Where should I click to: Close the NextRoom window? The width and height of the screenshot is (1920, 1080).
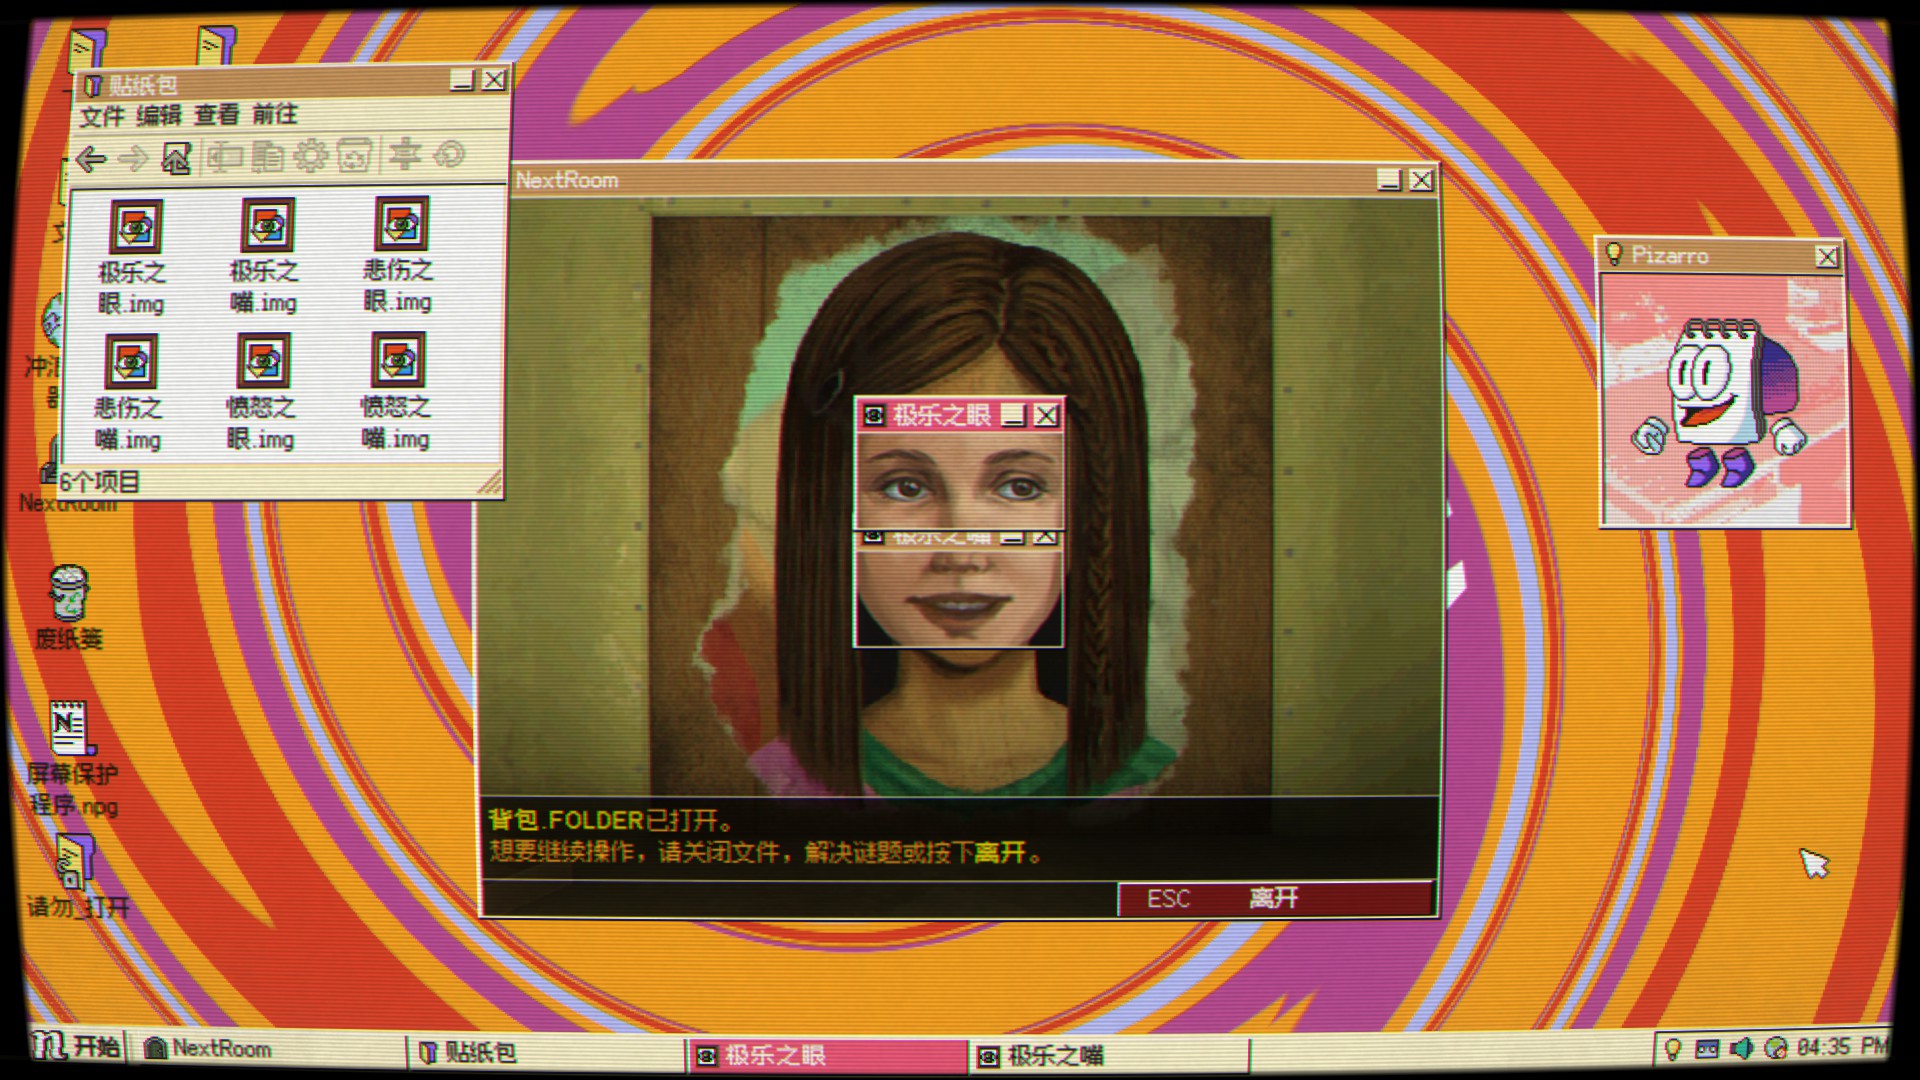click(1421, 180)
